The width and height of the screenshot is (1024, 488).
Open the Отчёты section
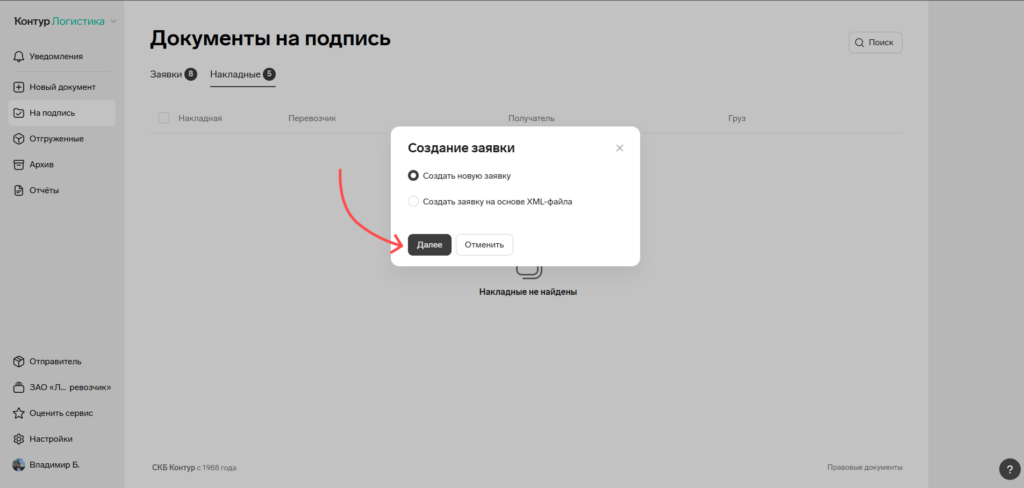44,191
